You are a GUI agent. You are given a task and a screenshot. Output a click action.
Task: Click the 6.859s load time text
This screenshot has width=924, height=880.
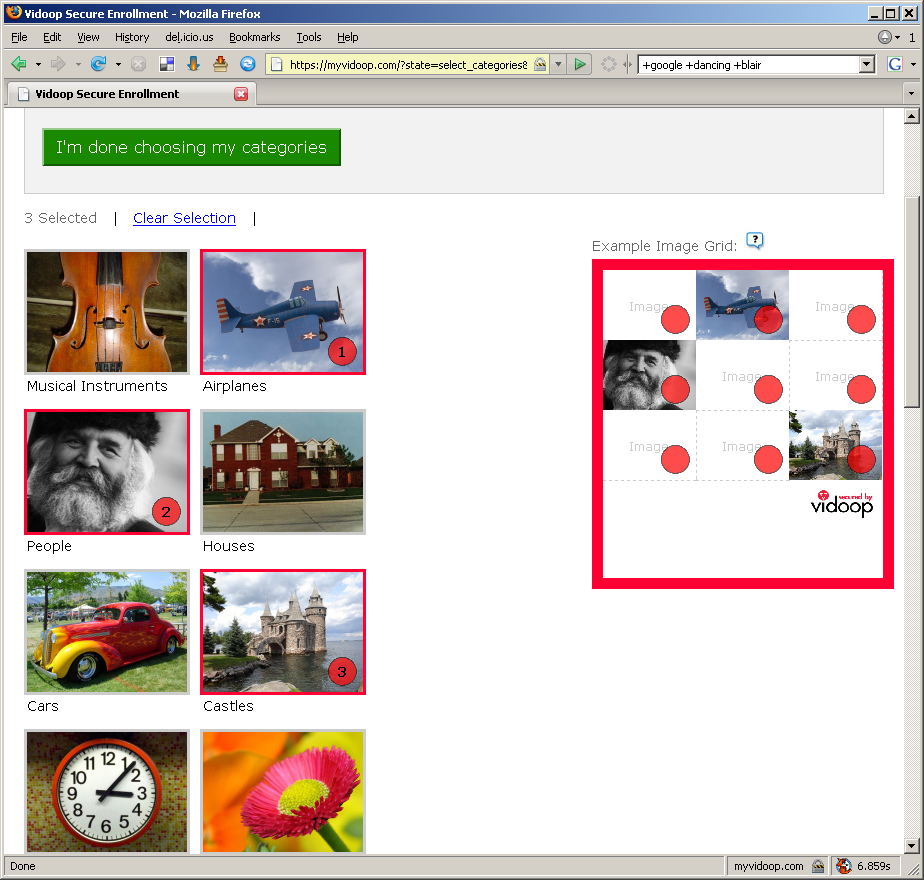click(x=873, y=866)
